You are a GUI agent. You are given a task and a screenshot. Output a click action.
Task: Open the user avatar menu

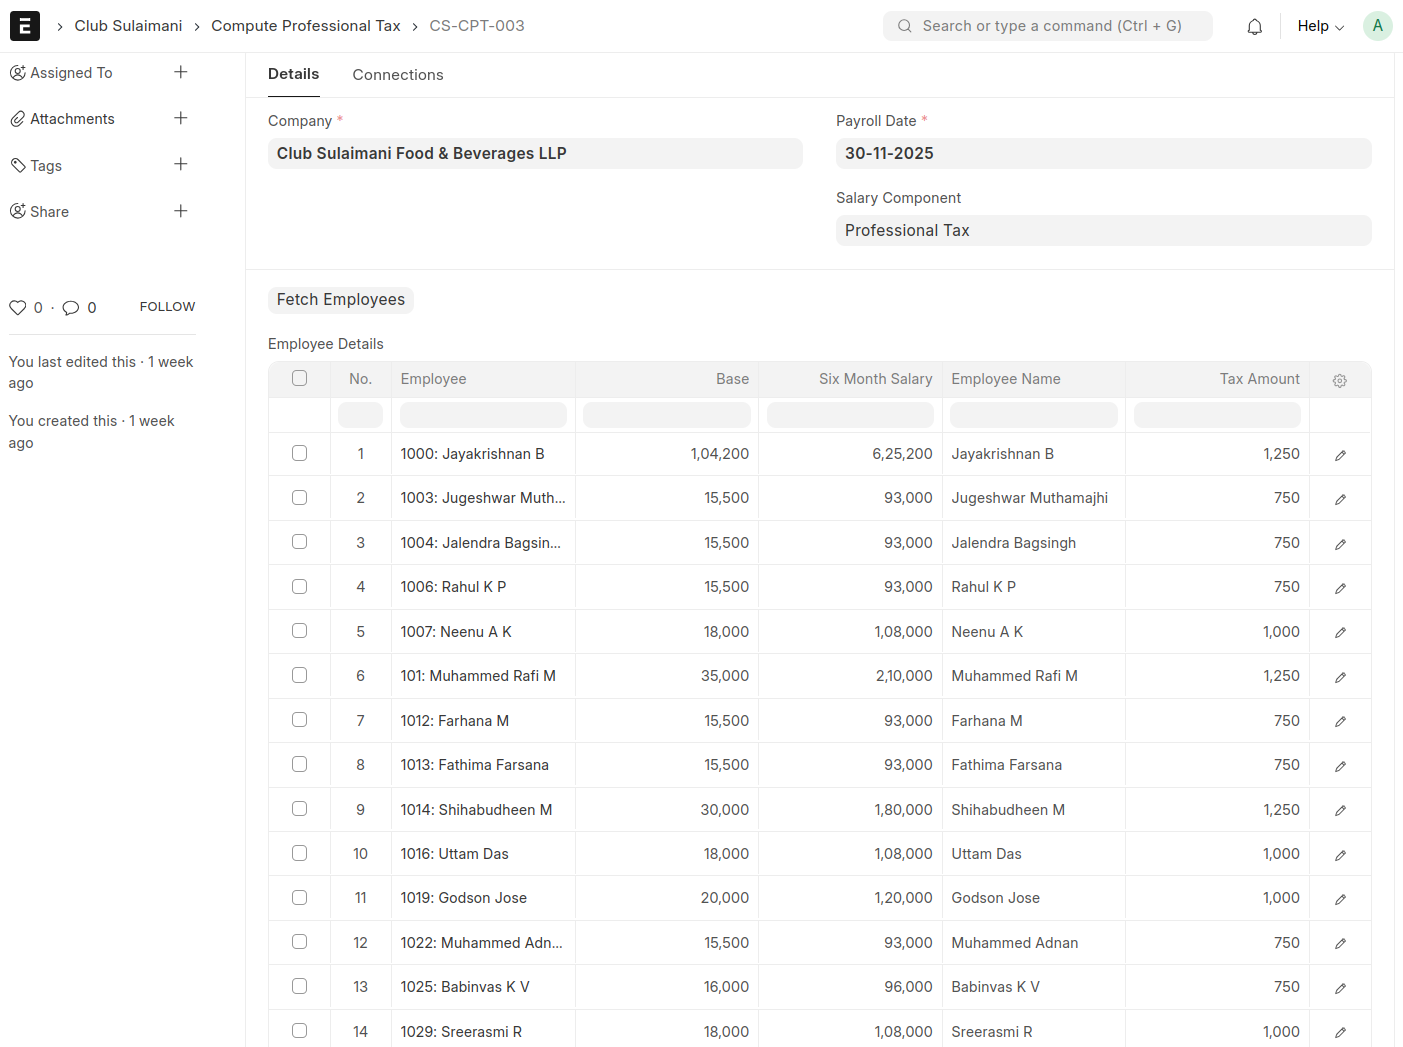[1377, 26]
